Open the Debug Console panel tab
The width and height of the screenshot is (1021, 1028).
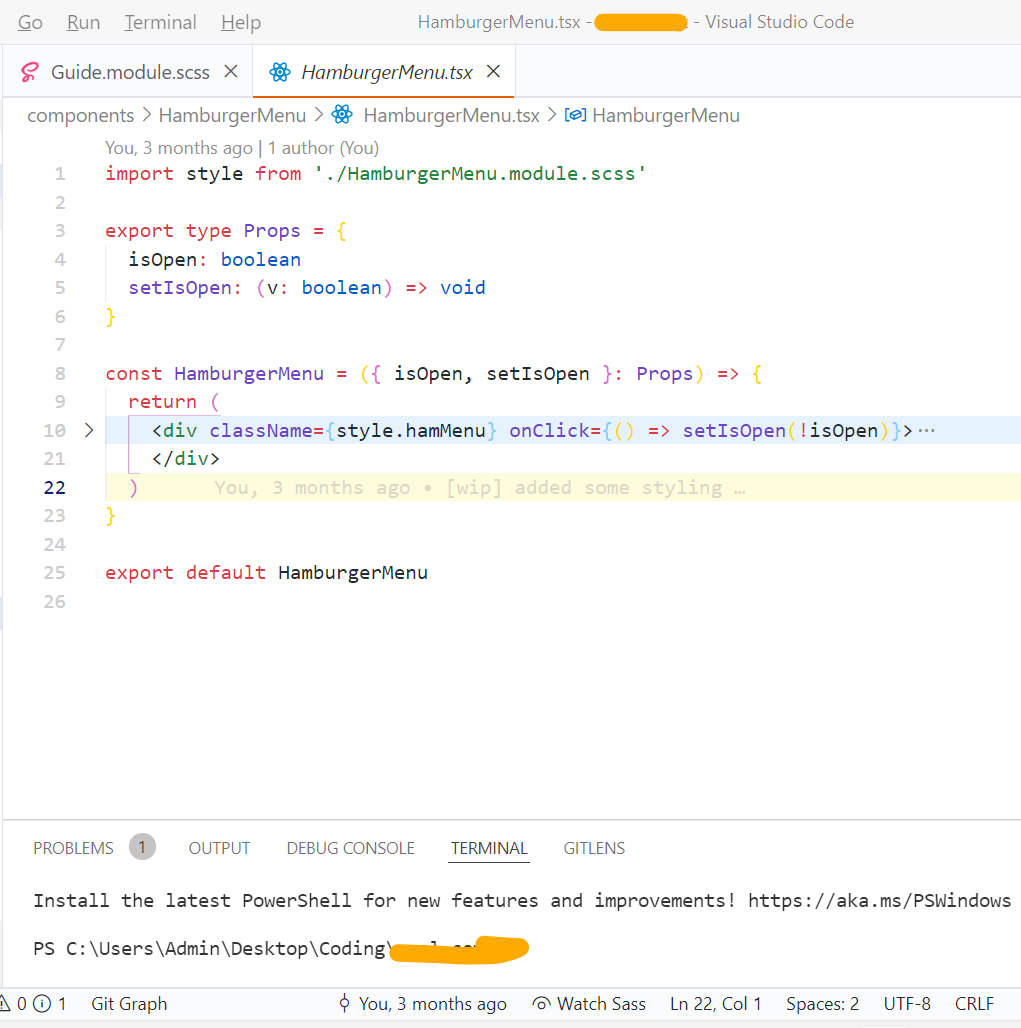pyautogui.click(x=350, y=848)
